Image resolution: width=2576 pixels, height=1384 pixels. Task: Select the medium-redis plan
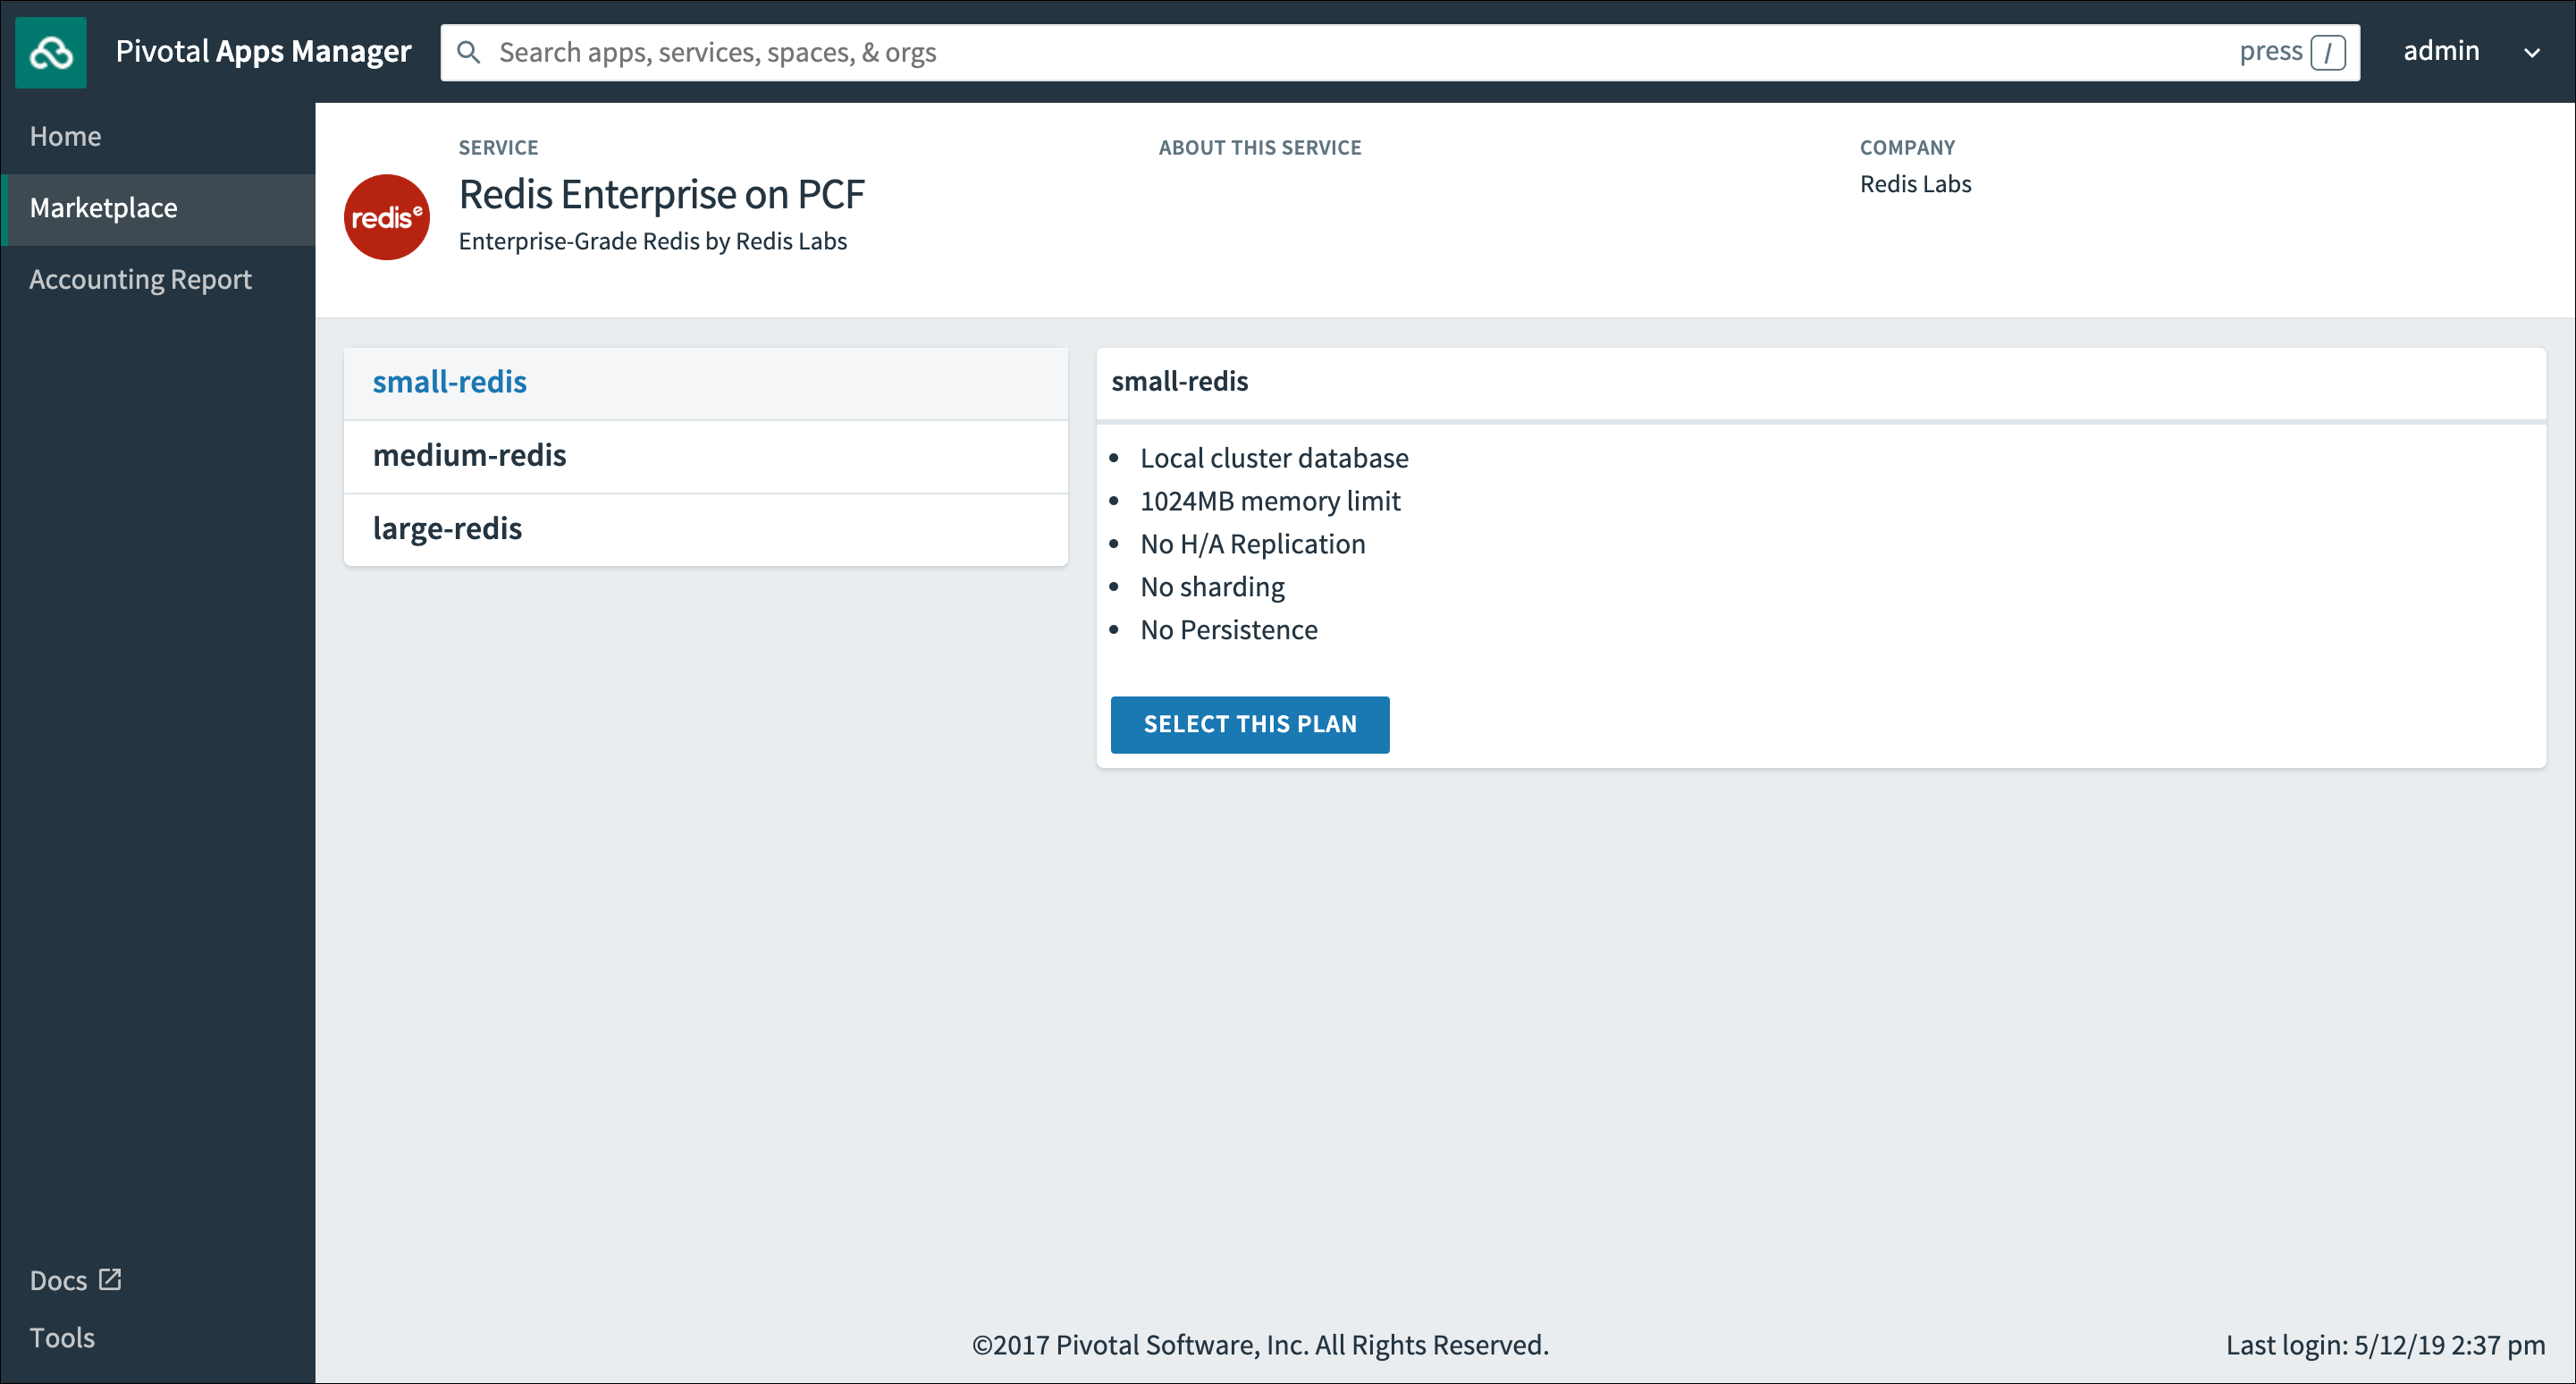(x=469, y=455)
